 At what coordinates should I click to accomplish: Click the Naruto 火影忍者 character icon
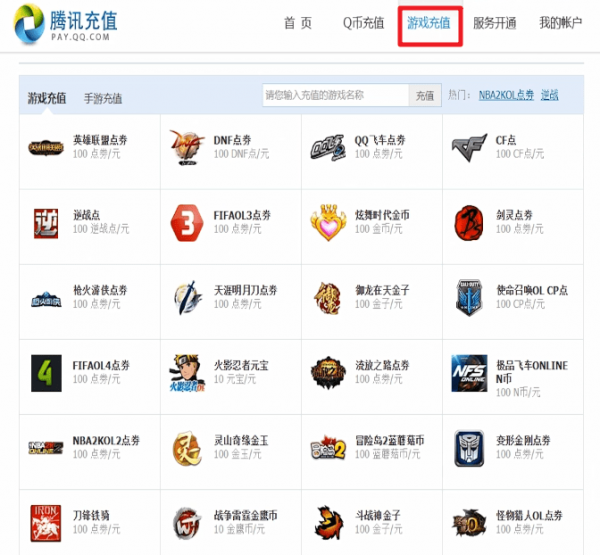click(x=187, y=373)
